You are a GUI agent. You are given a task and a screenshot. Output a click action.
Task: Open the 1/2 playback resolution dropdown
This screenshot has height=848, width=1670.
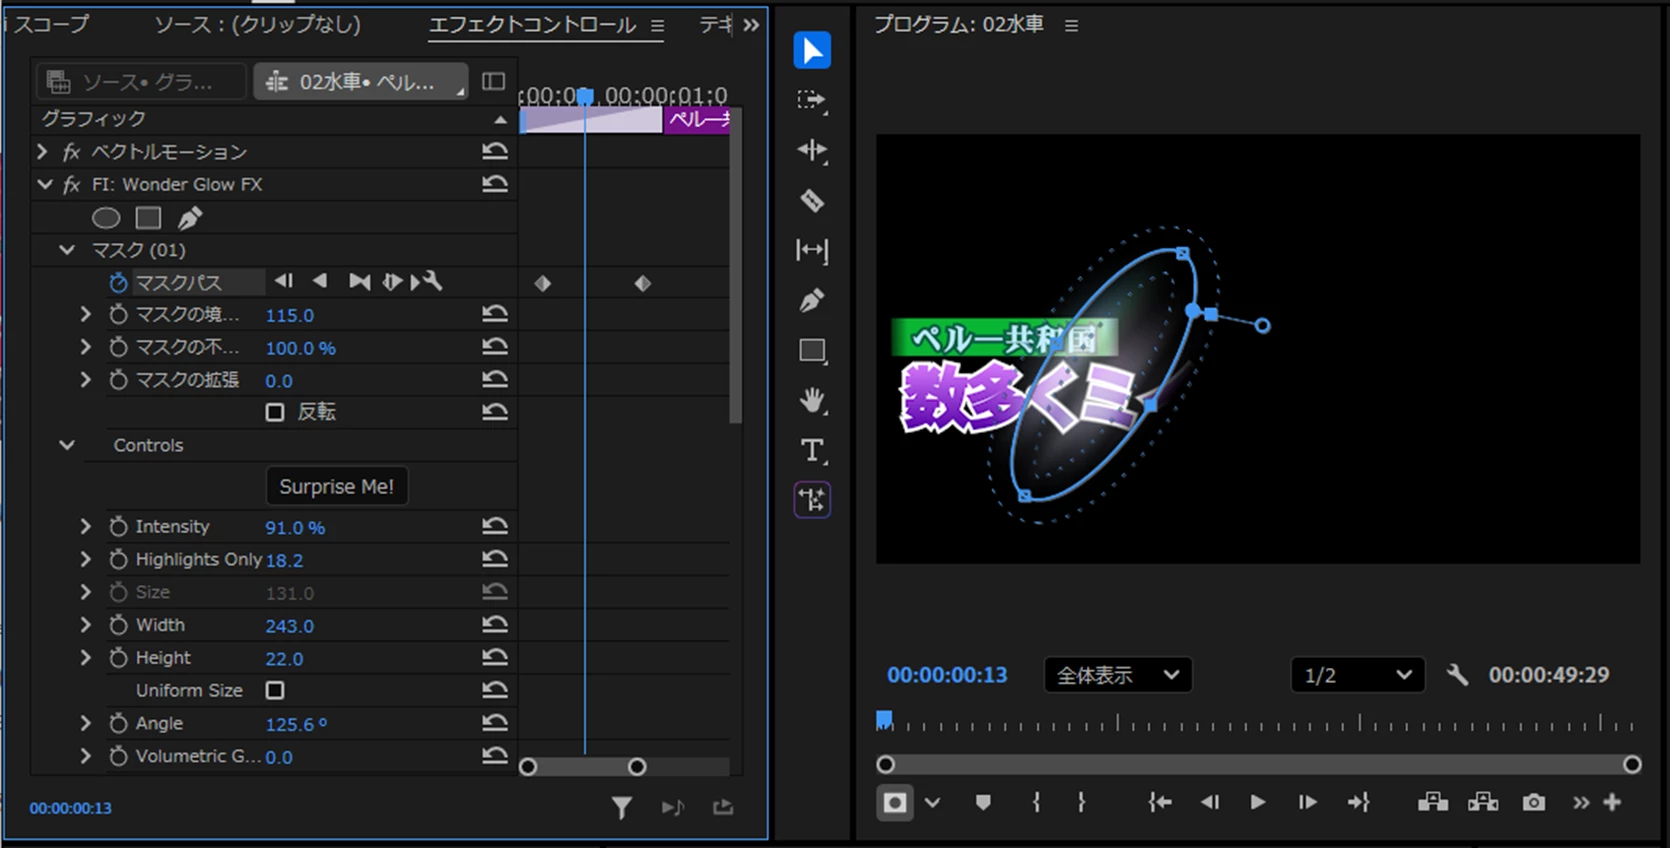click(1358, 675)
